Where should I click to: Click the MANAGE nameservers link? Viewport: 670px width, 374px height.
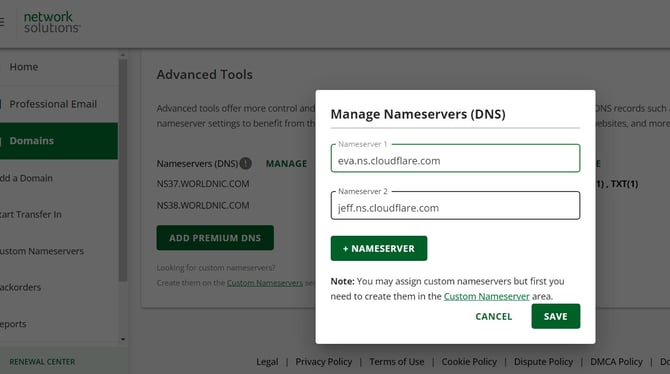point(286,164)
